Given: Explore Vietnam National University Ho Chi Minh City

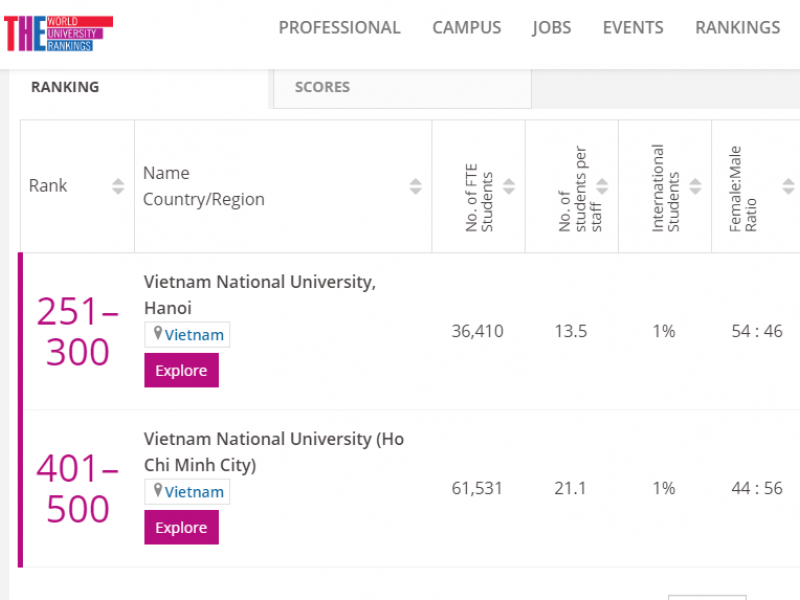Looking at the screenshot, I should click(x=181, y=527).
